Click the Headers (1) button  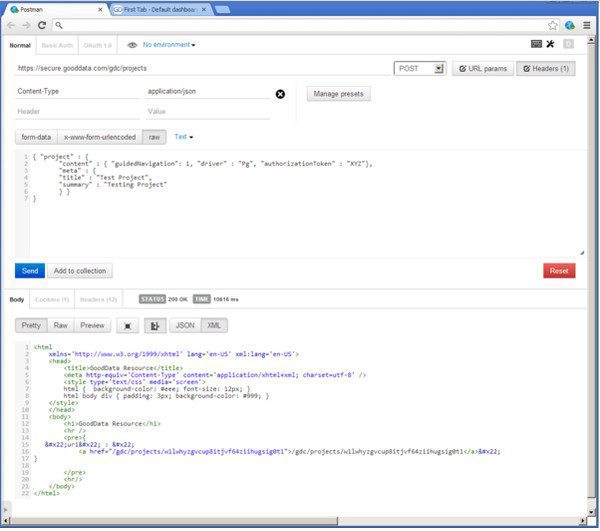tap(546, 68)
